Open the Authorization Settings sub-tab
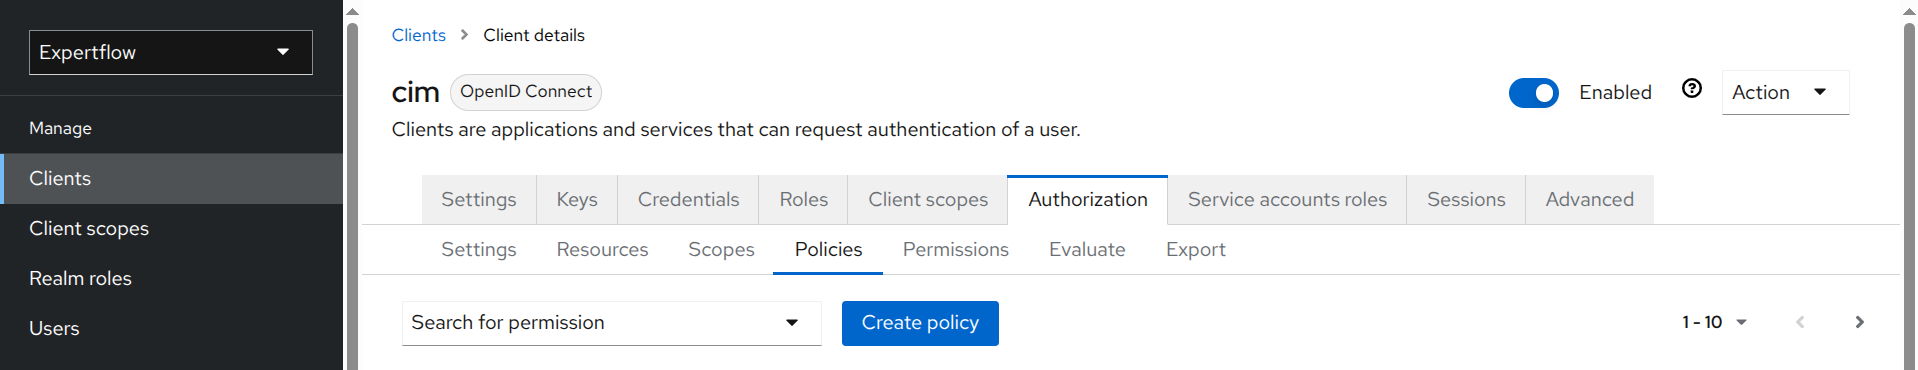Screen dimensions: 1918x370 click(x=479, y=249)
